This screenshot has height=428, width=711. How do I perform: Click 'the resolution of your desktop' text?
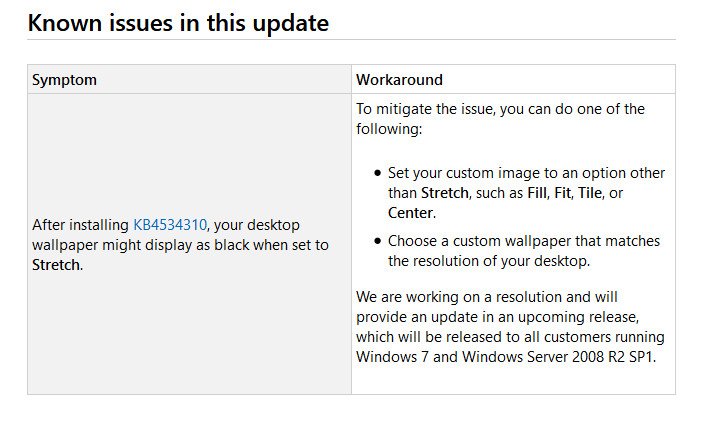pyautogui.click(x=489, y=261)
